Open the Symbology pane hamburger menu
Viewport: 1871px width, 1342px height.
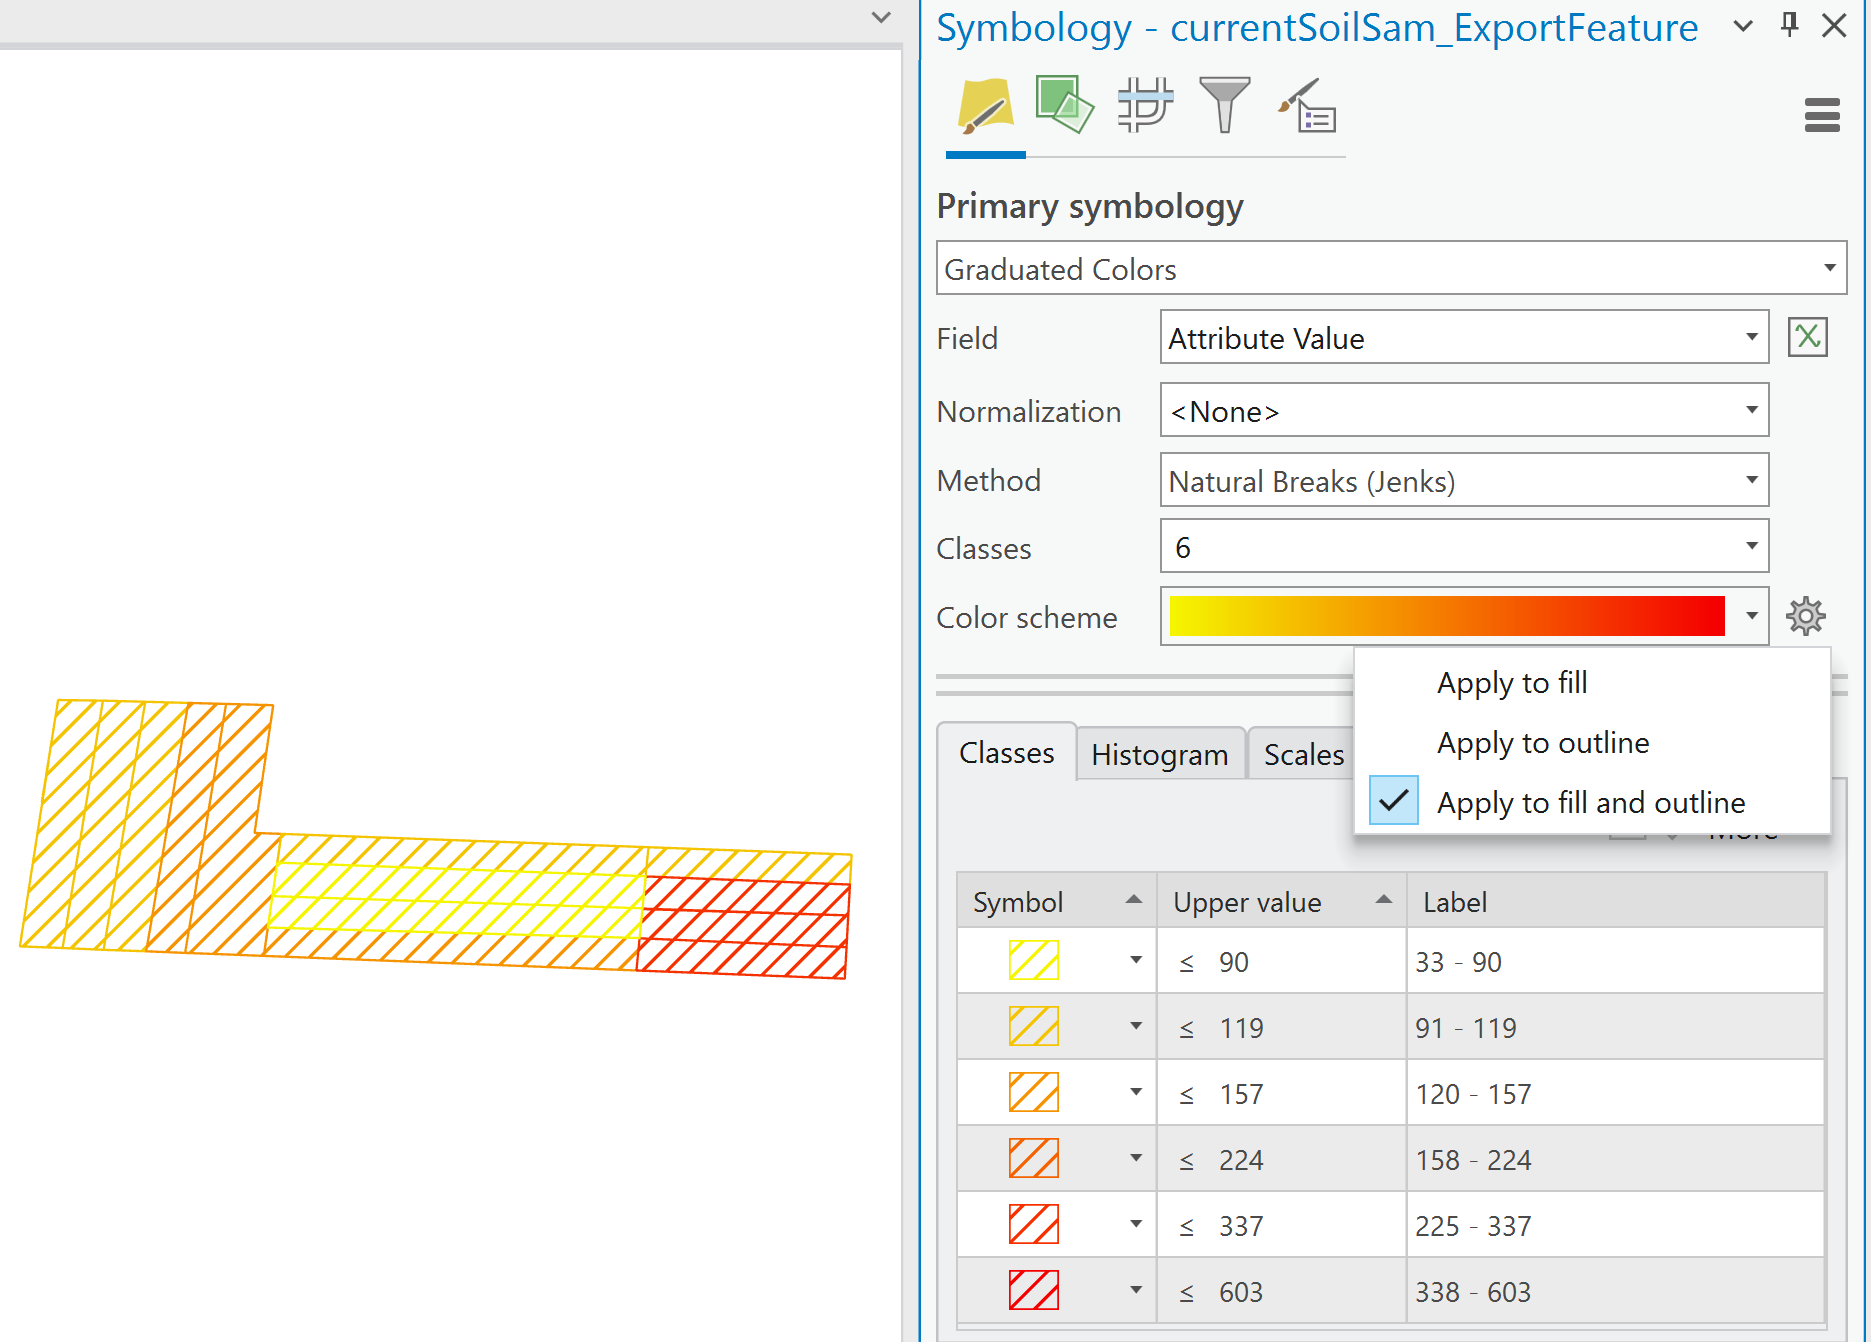pyautogui.click(x=1822, y=115)
